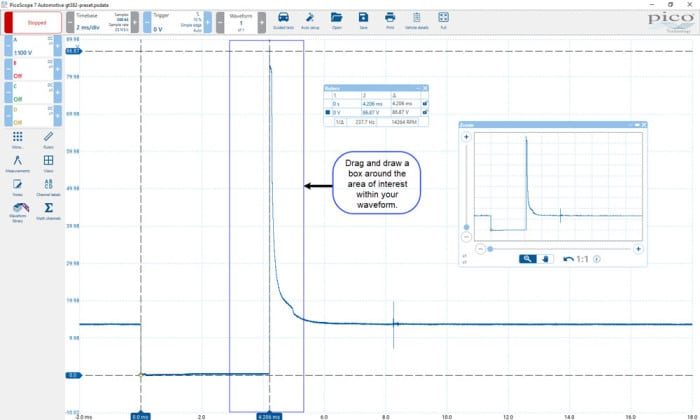Open Channel D Off options
This screenshot has height=420, width=700.
(33, 116)
